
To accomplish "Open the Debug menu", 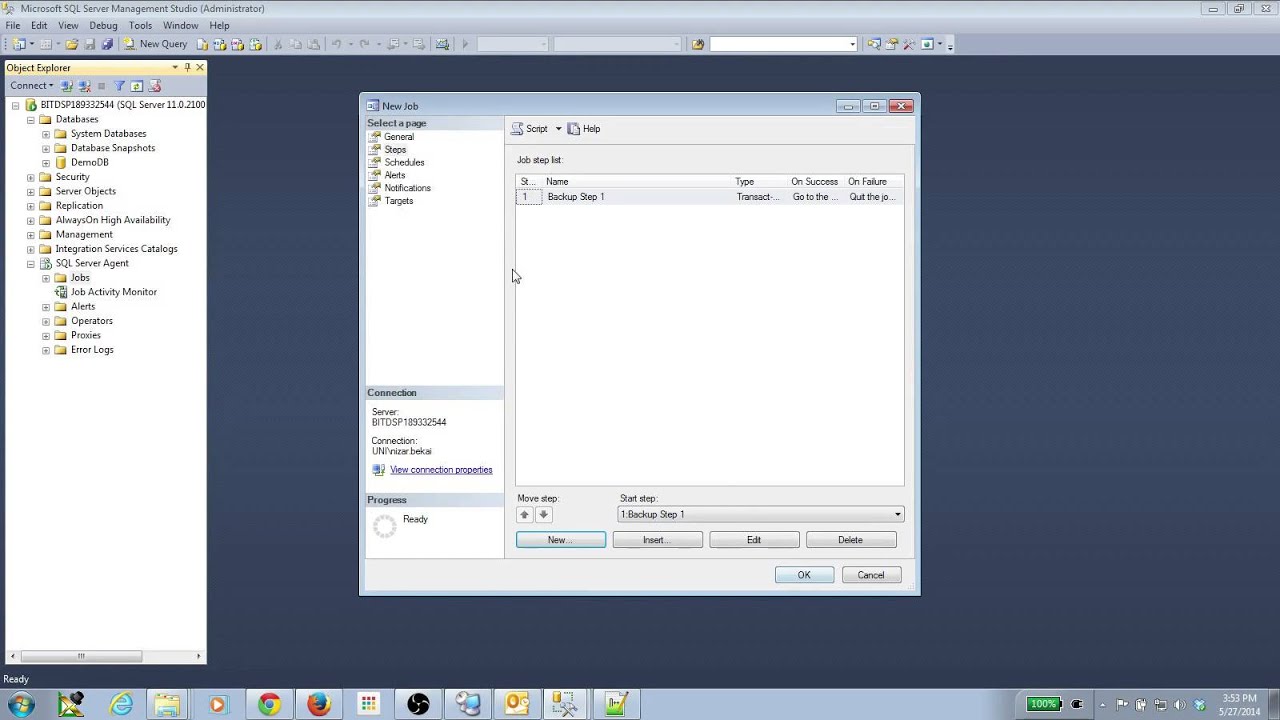I will pos(103,25).
